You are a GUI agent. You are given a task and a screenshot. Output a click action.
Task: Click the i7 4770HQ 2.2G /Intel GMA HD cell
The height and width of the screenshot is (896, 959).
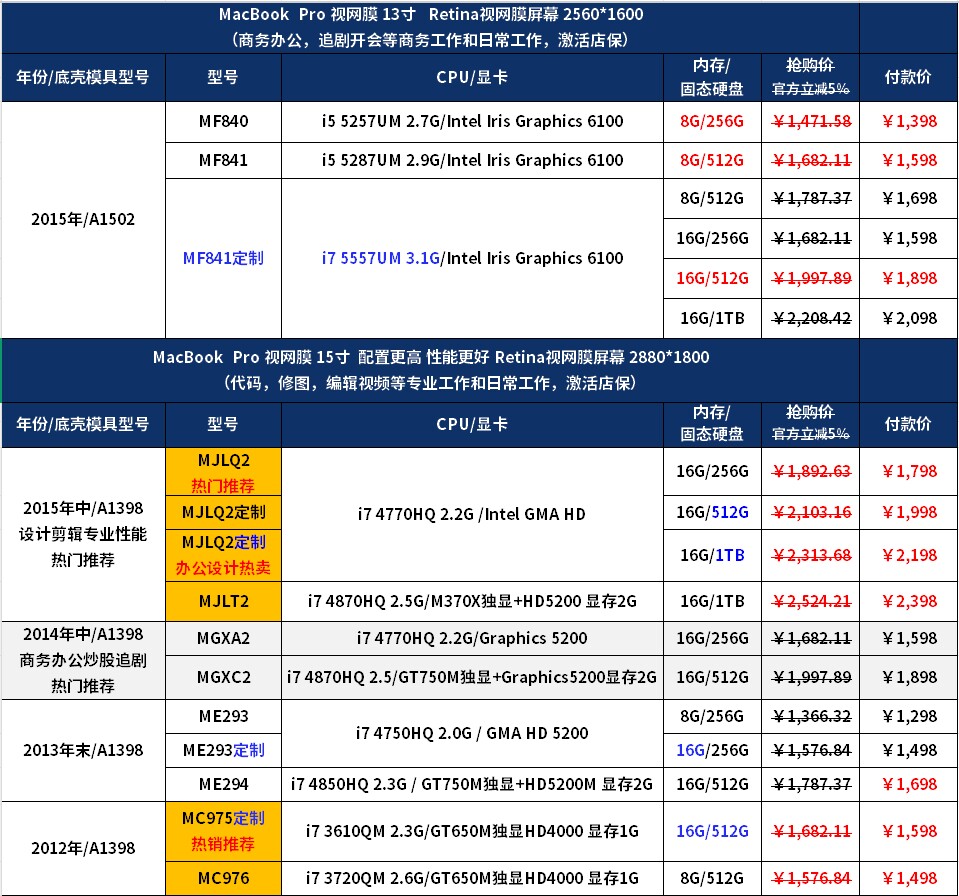point(472,514)
